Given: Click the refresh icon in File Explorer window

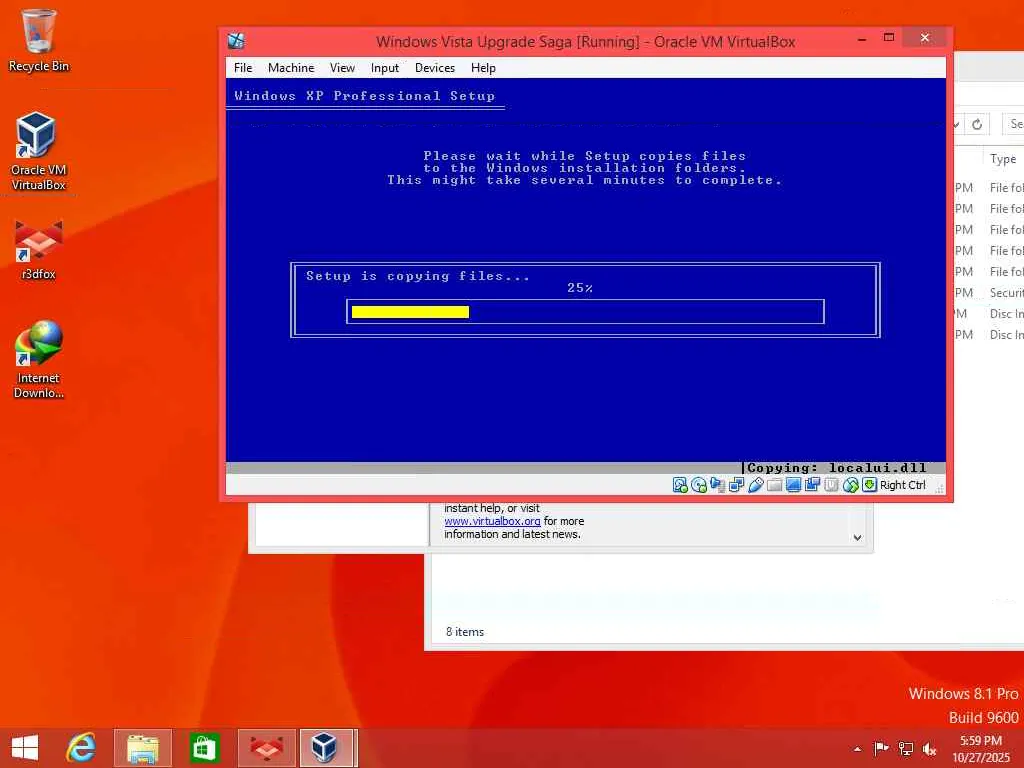Looking at the screenshot, I should point(977,124).
